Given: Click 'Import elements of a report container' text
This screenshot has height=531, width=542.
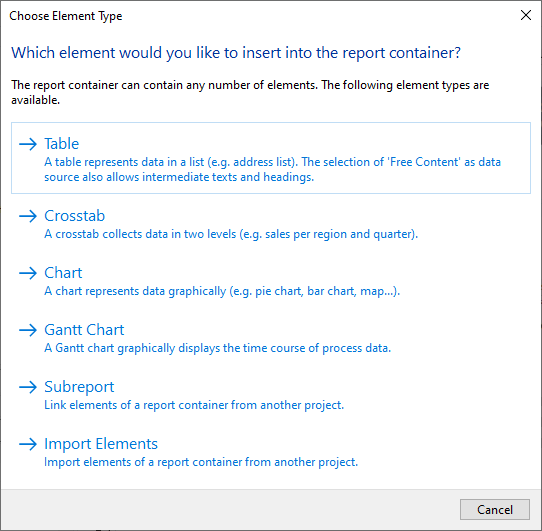Looking at the screenshot, I should pyautogui.click(x=201, y=462).
